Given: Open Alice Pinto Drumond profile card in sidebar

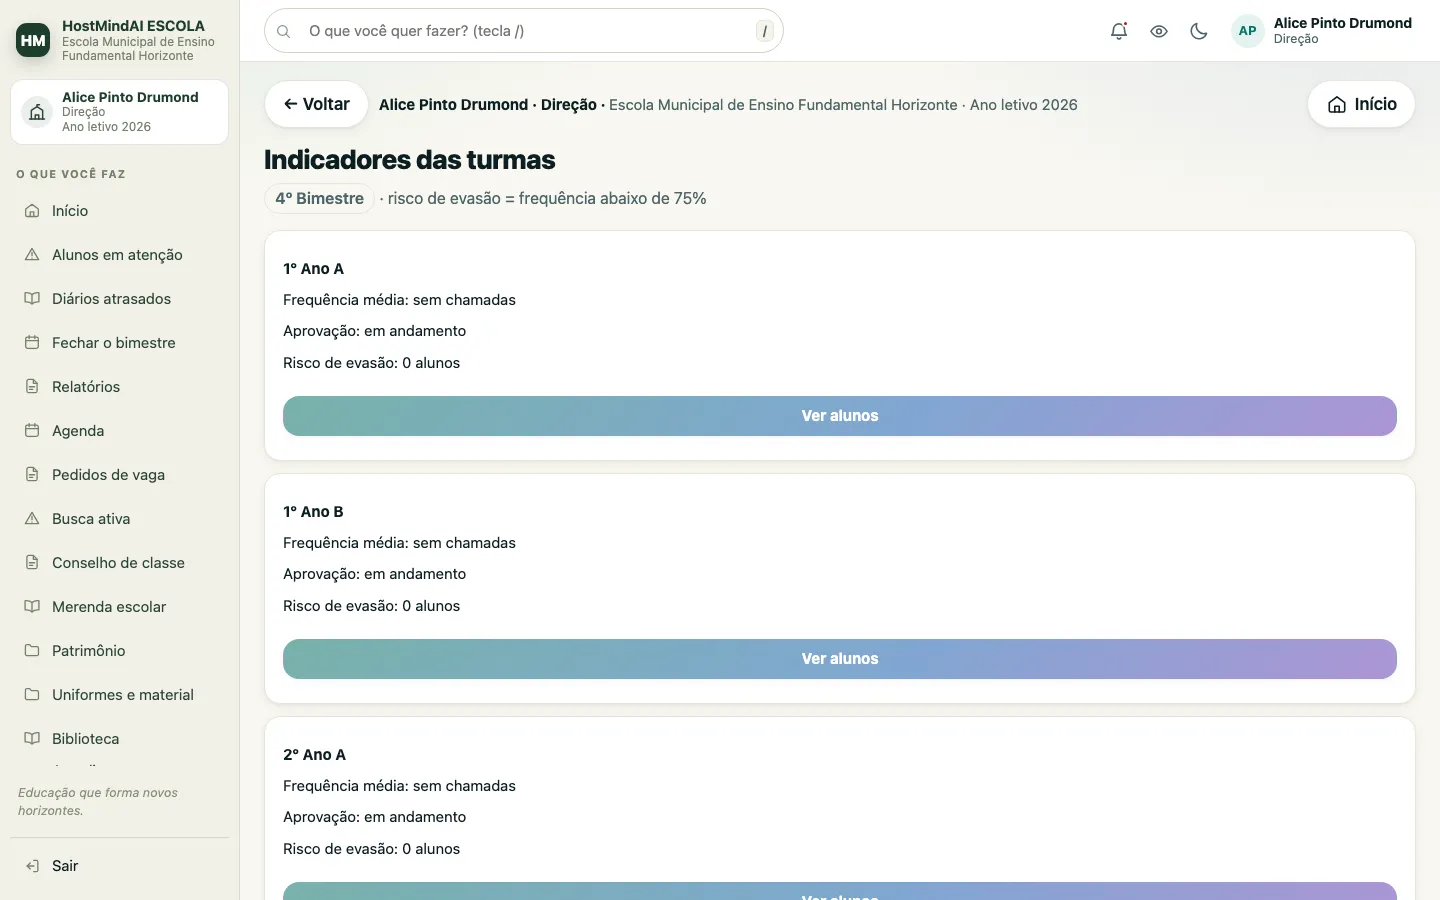Looking at the screenshot, I should pyautogui.click(x=119, y=112).
